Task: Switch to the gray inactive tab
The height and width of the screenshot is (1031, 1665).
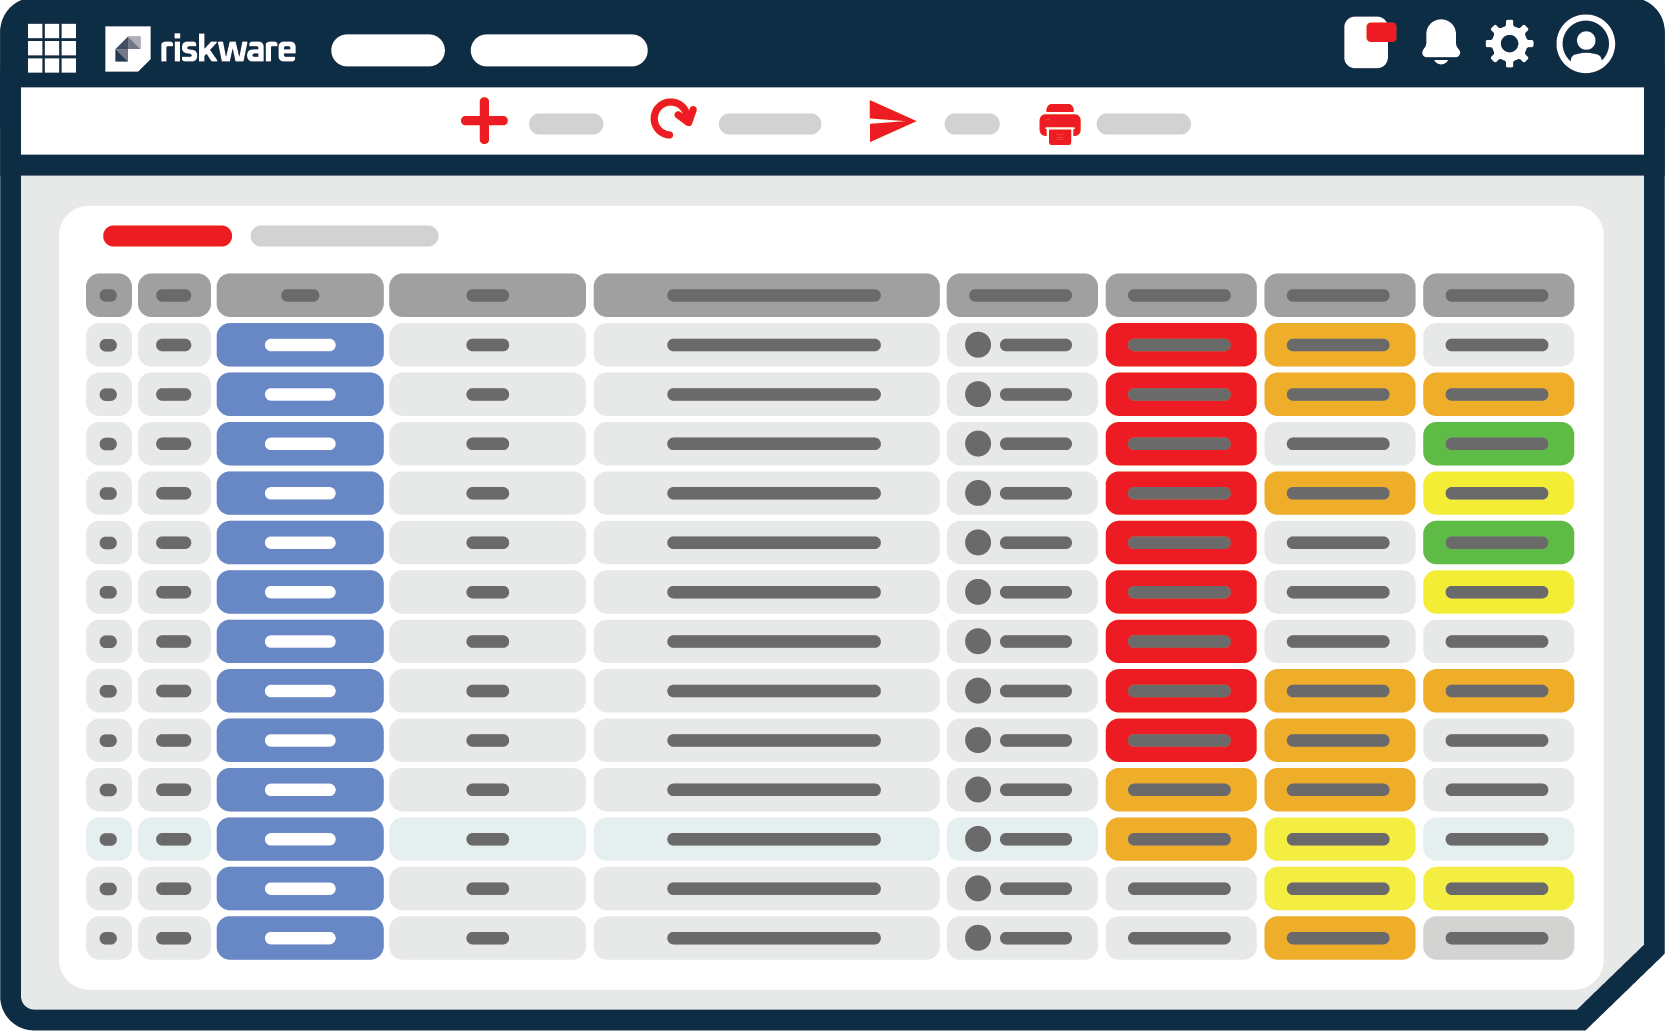Action: pyautogui.click(x=344, y=237)
